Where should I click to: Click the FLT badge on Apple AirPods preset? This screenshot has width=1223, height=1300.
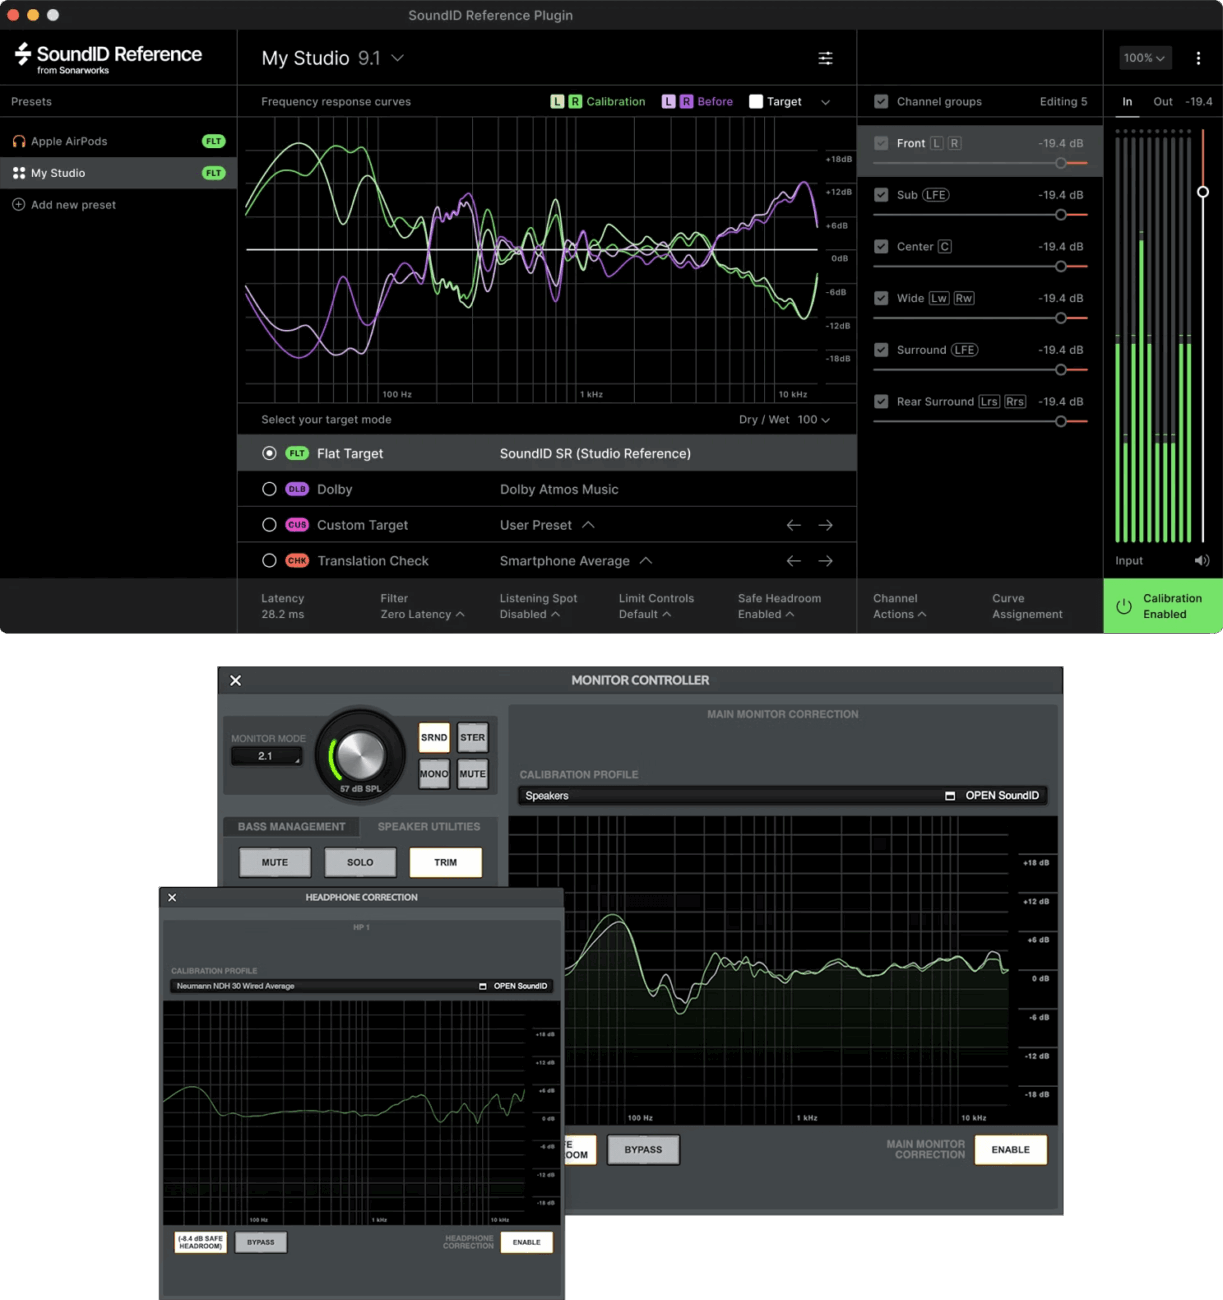[214, 141]
